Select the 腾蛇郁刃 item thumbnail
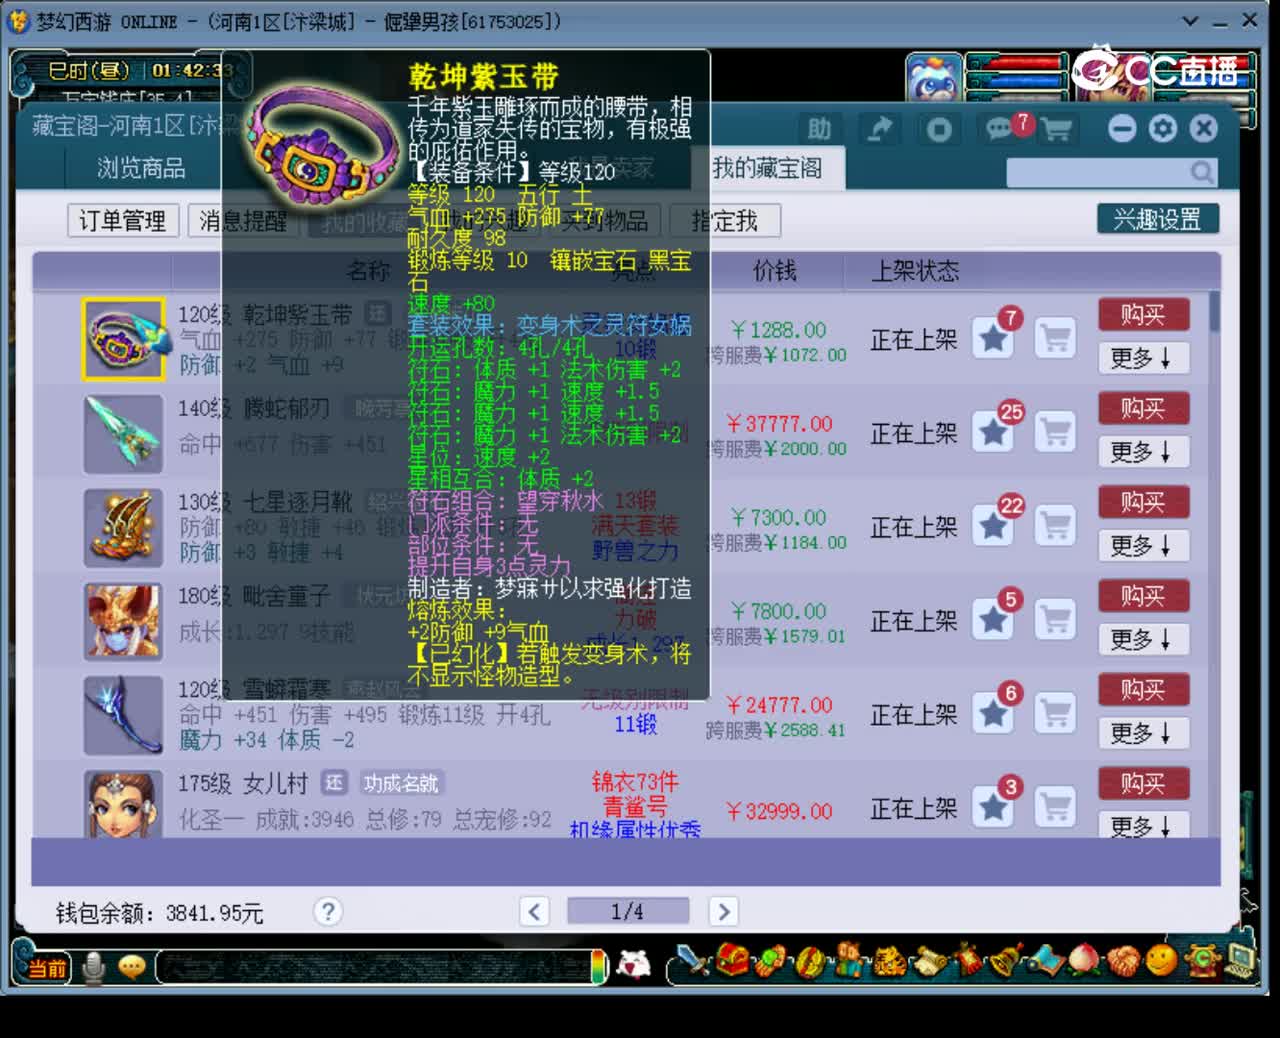The width and height of the screenshot is (1280, 1038). click(x=123, y=433)
